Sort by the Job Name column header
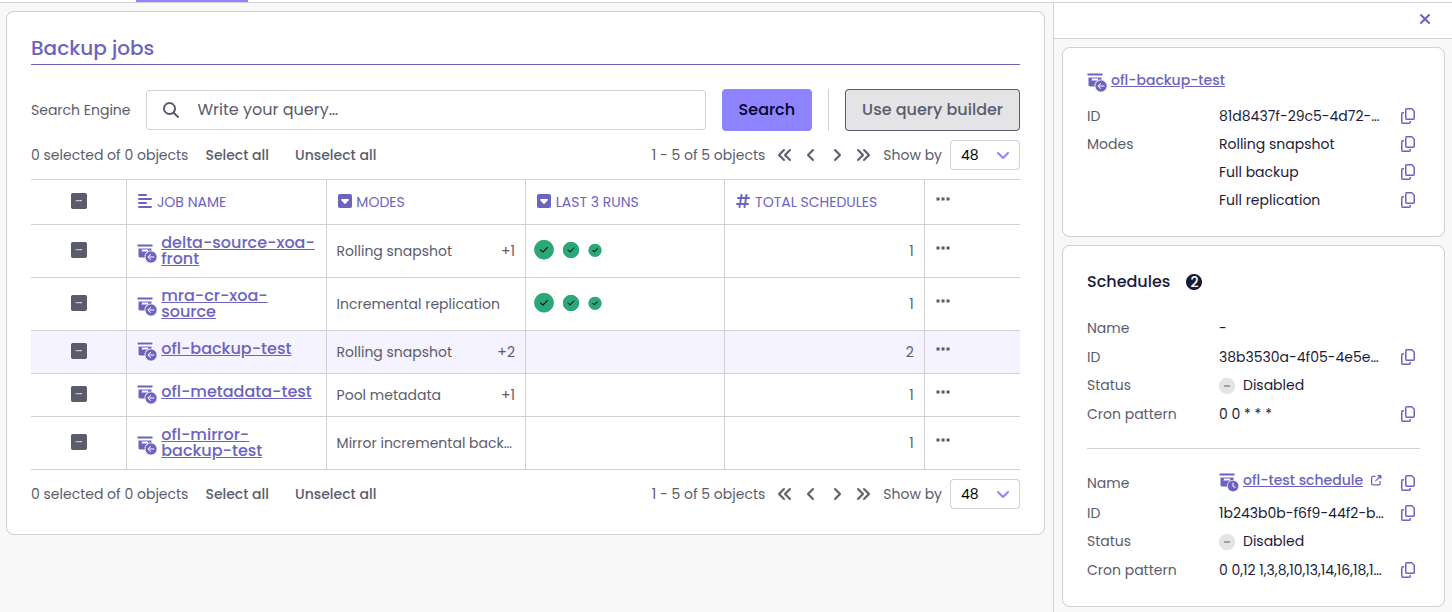The width and height of the screenshot is (1452, 612). (191, 202)
